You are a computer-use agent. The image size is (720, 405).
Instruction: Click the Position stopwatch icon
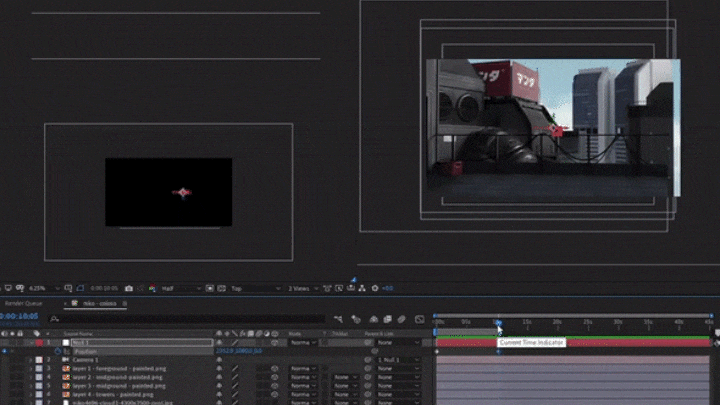point(57,351)
